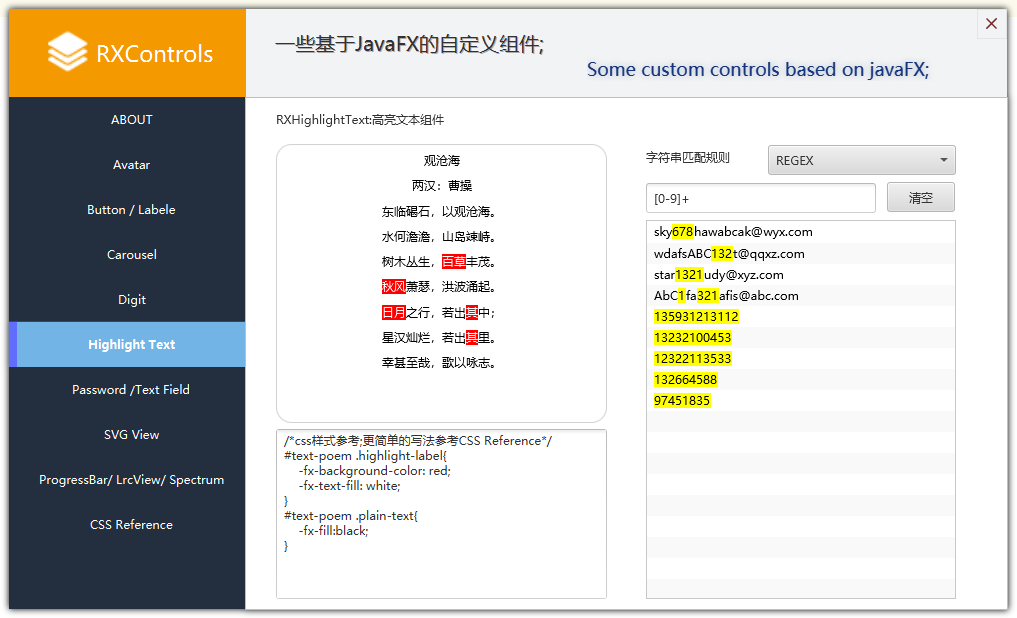Click the RXControls stacked layers logo icon
The image size is (1017, 618).
[x=67, y=52]
